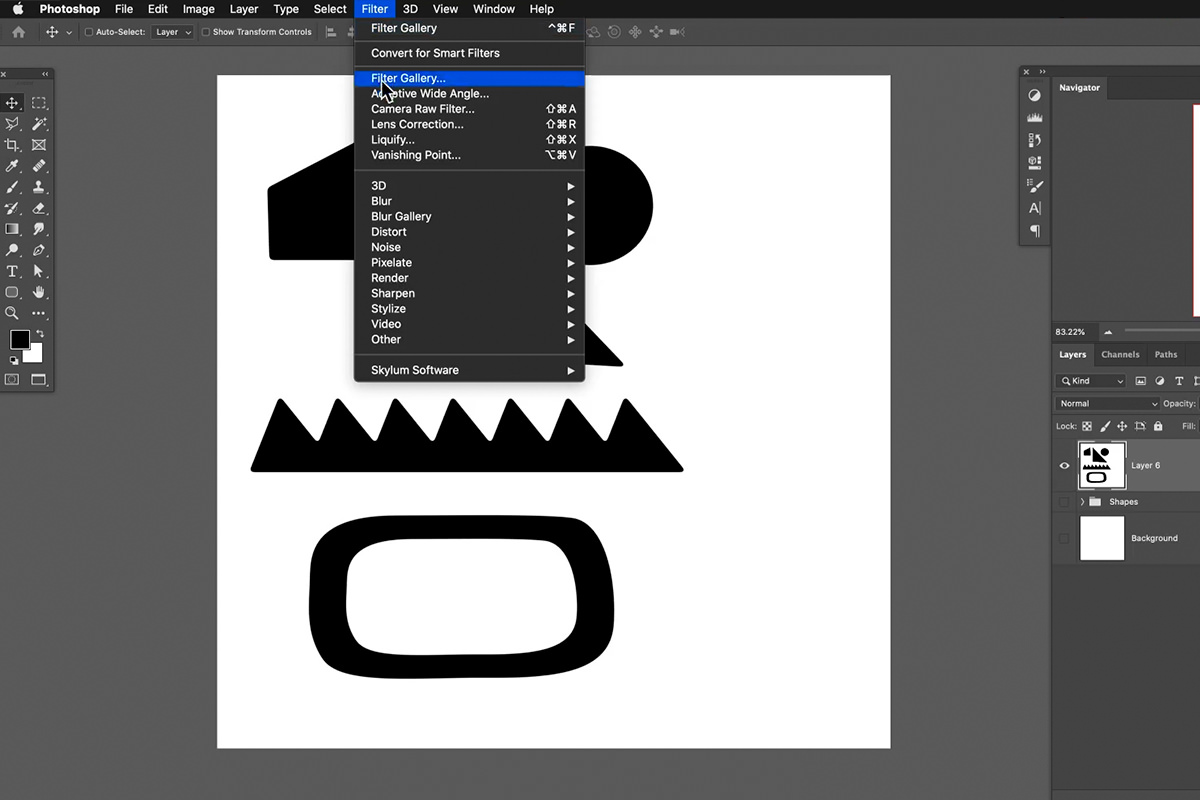Open the Blur Gallery submenu
This screenshot has height=800, width=1200.
click(469, 216)
